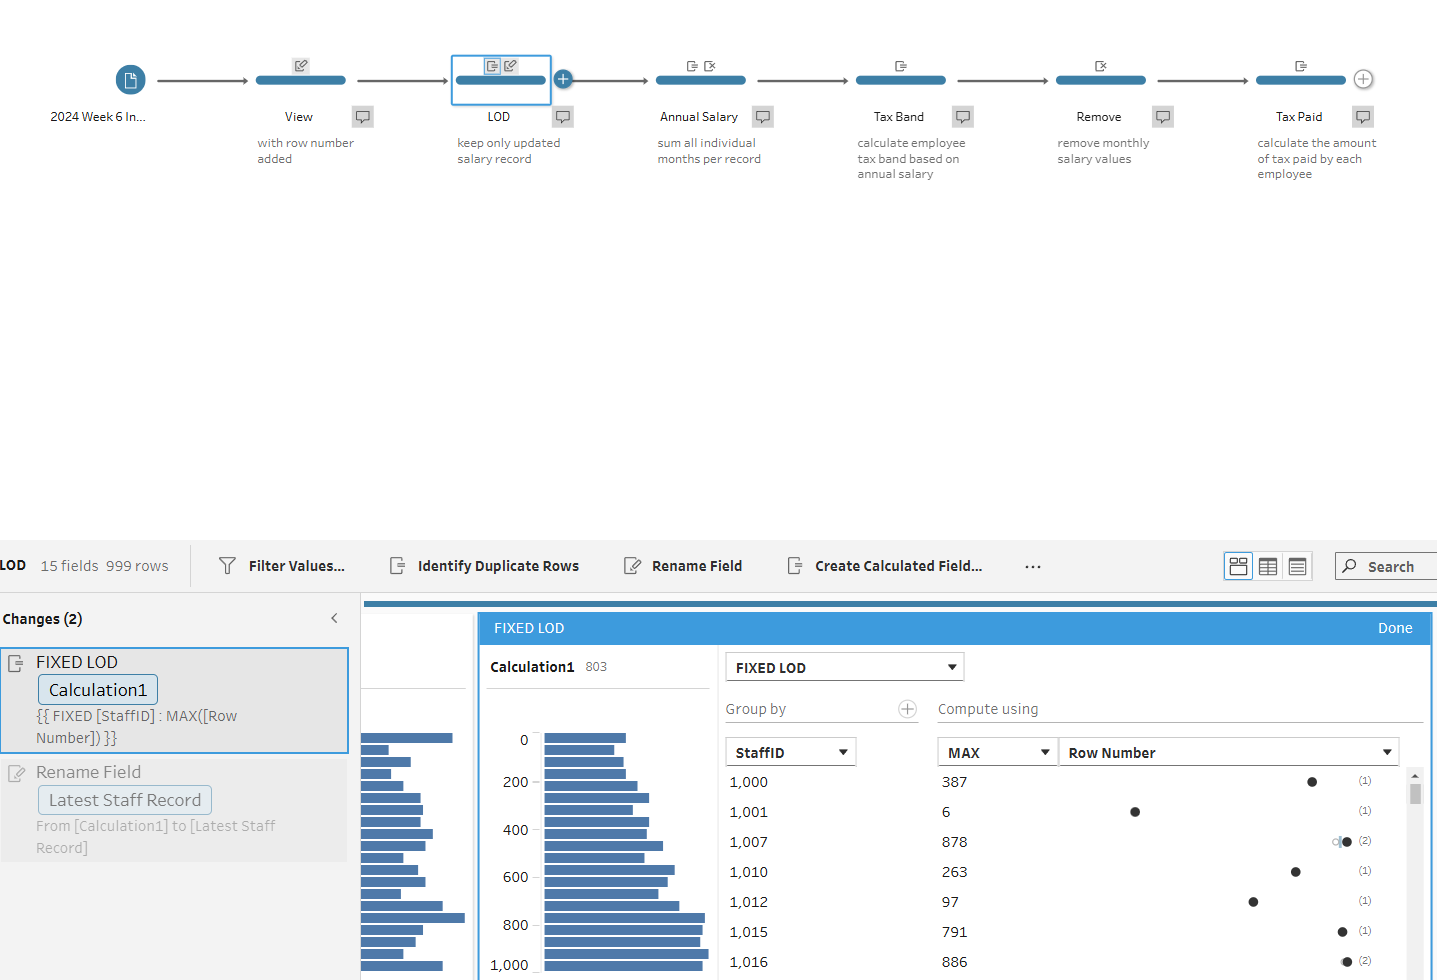This screenshot has height=980, width=1437.
Task: Select the Annual Salary step in the flow
Action: (x=700, y=80)
